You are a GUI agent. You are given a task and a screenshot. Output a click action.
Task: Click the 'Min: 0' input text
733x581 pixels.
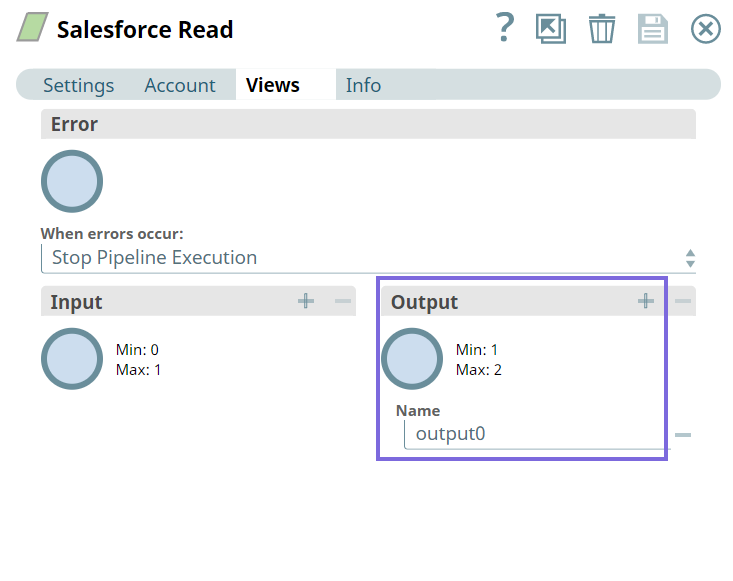click(x=137, y=350)
